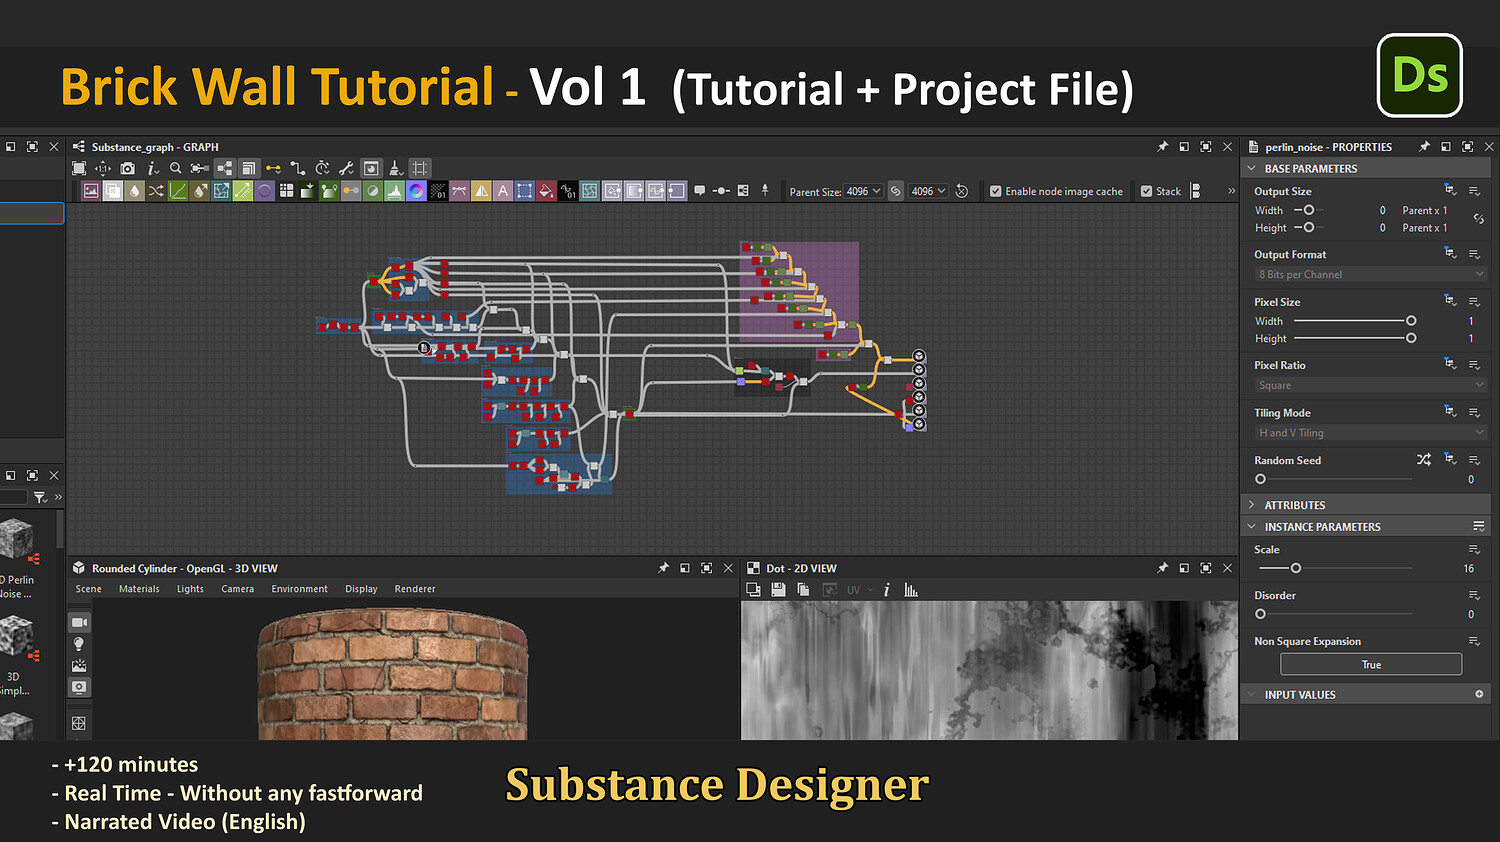The image size is (1500, 842).
Task: Open the Lights menu in 3D view
Action: [x=190, y=589]
